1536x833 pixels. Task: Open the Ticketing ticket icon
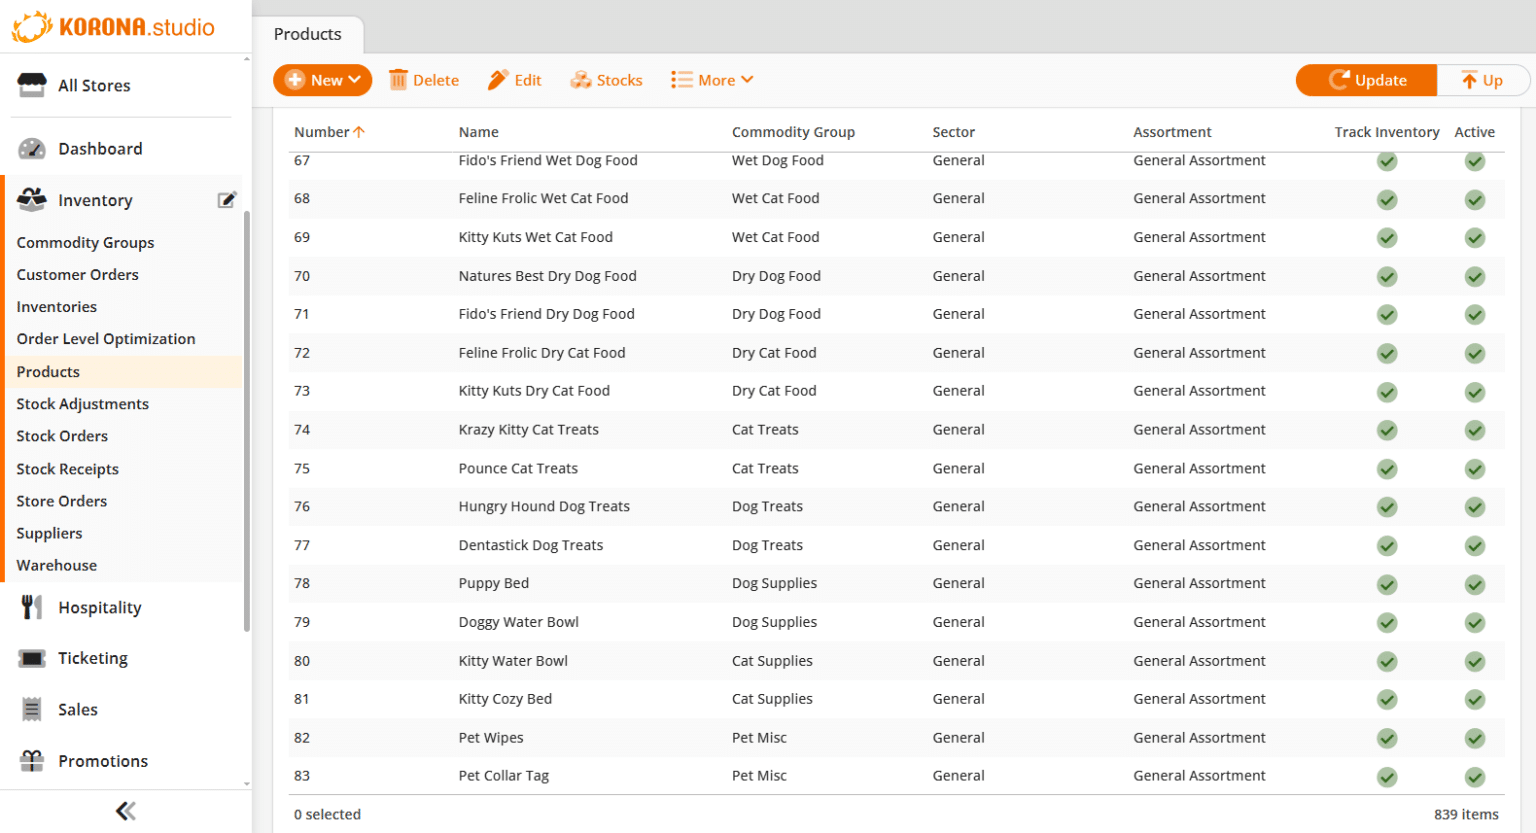coord(32,658)
